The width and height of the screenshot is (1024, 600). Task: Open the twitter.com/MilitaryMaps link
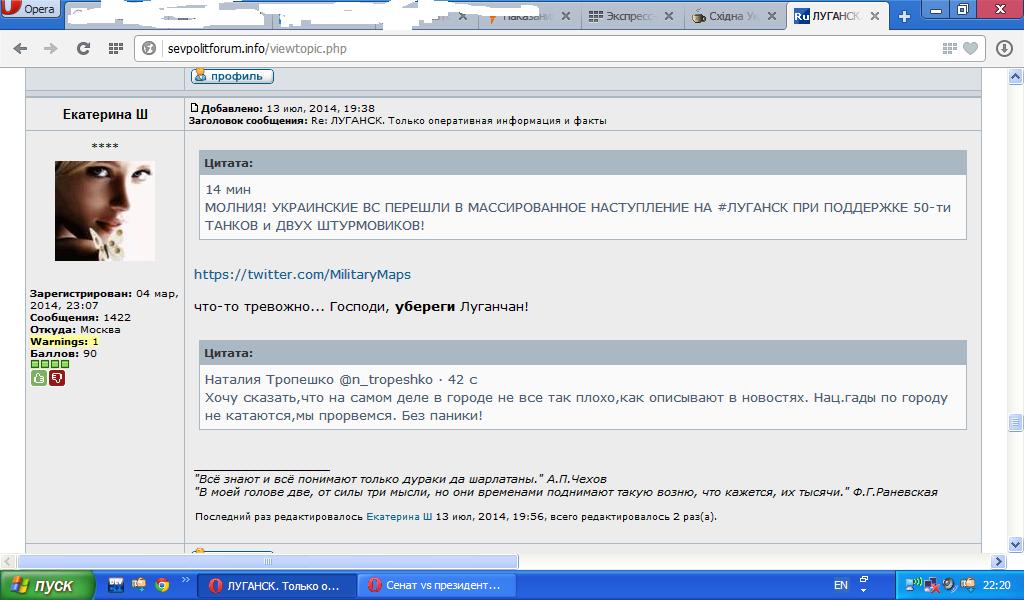pyautogui.click(x=302, y=274)
